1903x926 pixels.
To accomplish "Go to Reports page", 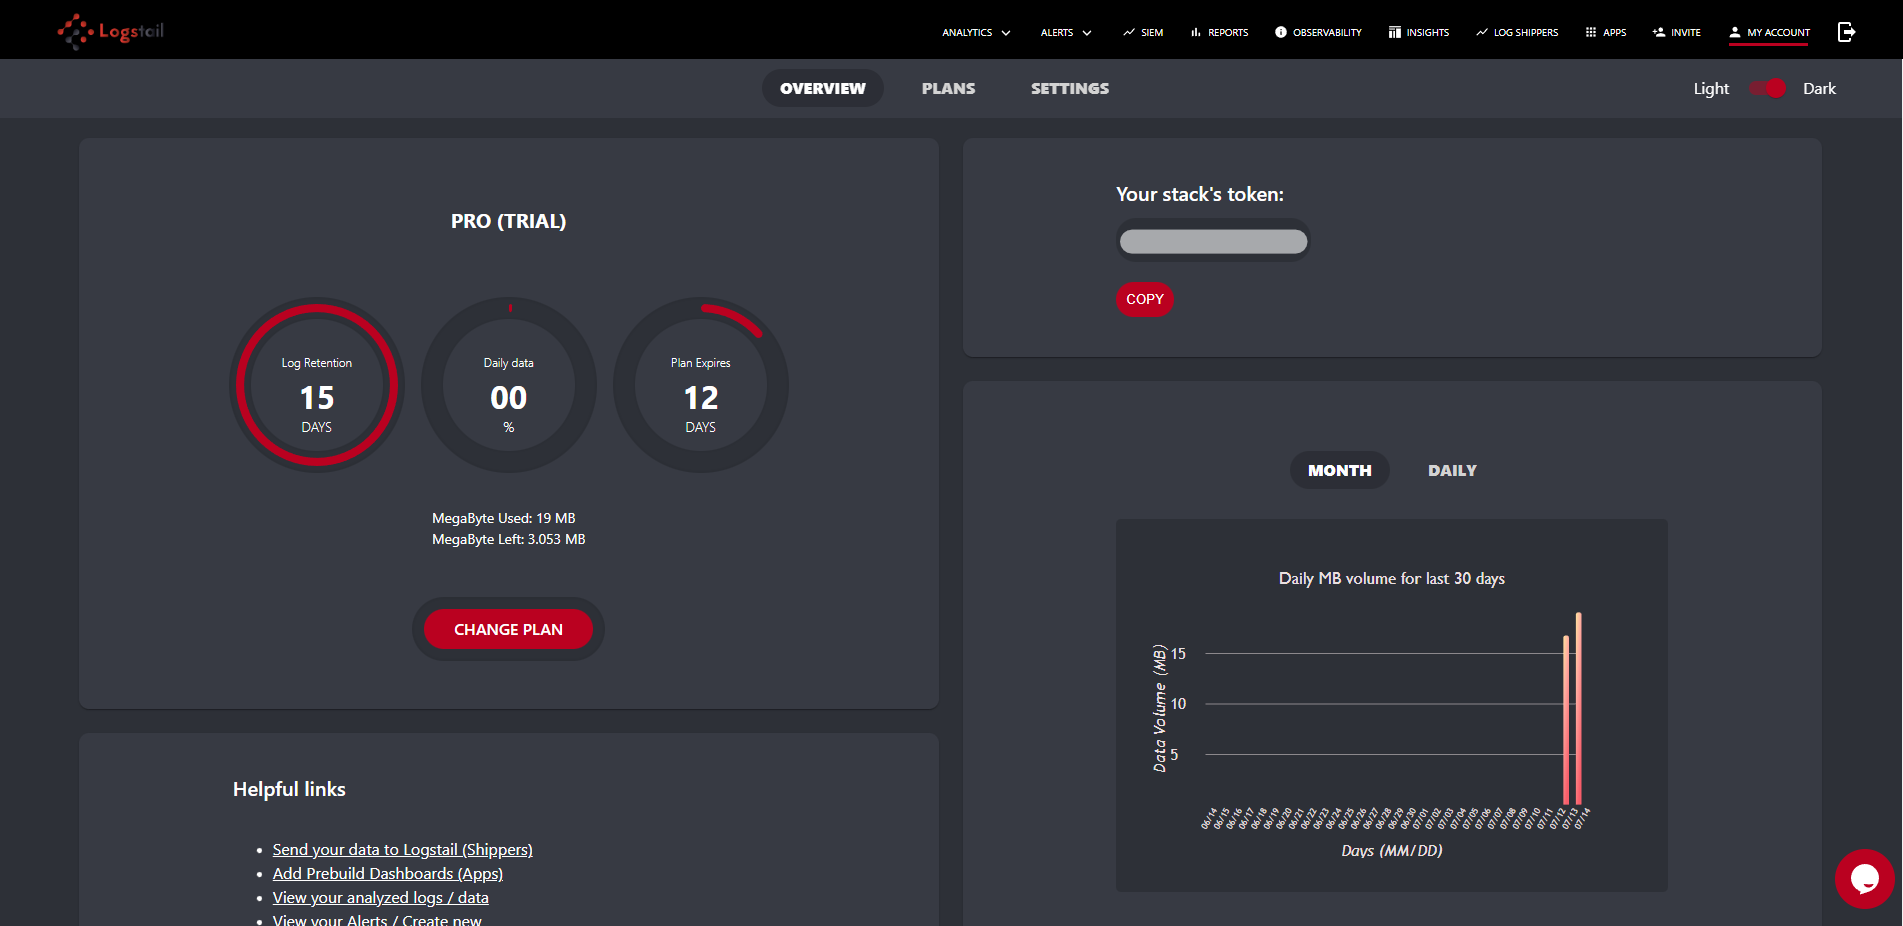I will point(1219,32).
